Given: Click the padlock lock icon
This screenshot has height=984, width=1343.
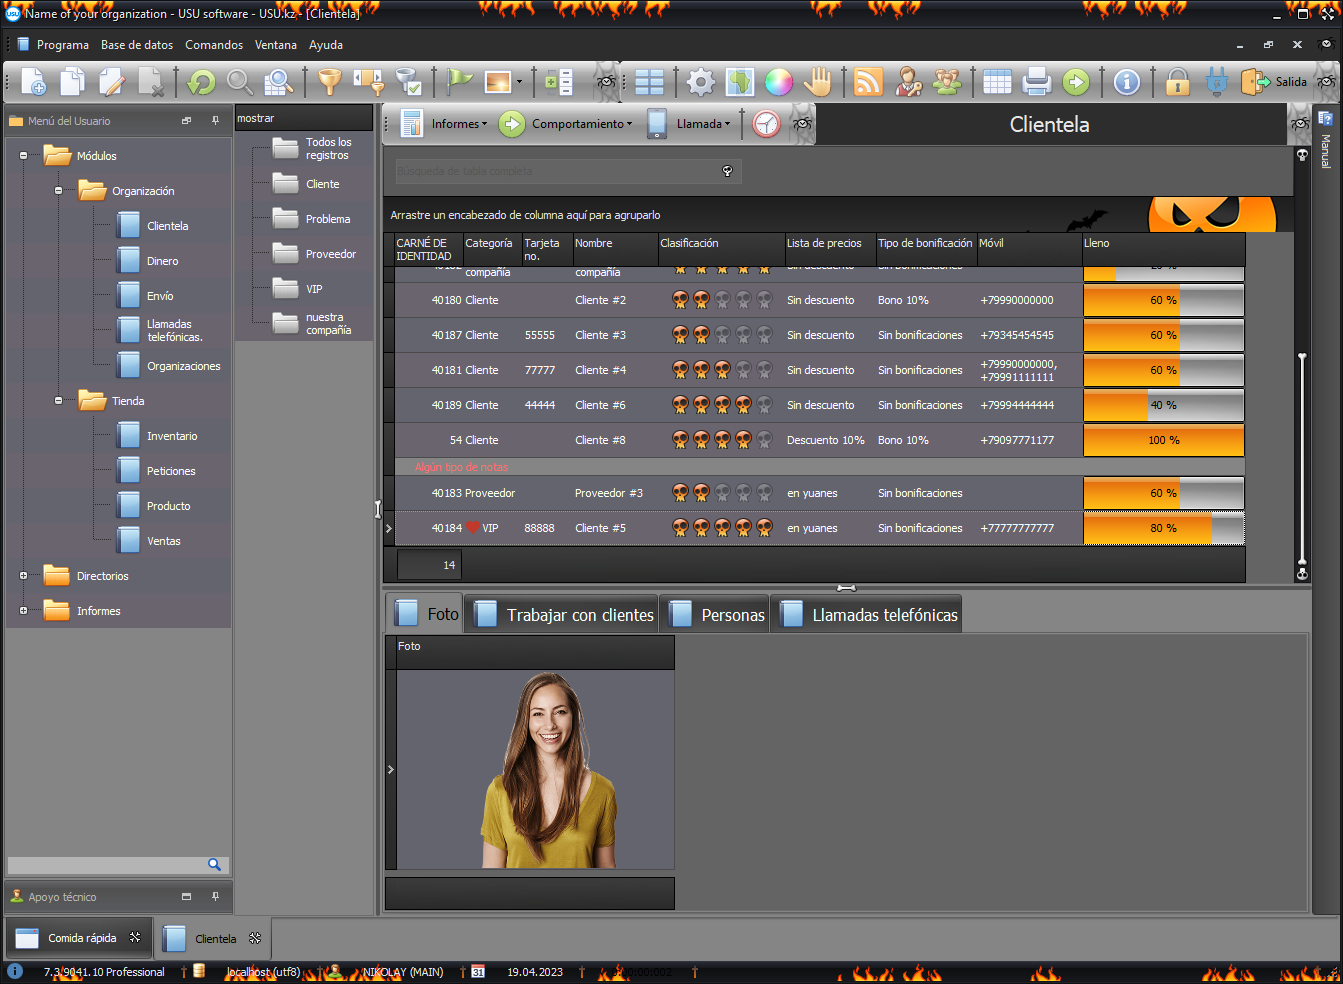Looking at the screenshot, I should coord(1178,82).
